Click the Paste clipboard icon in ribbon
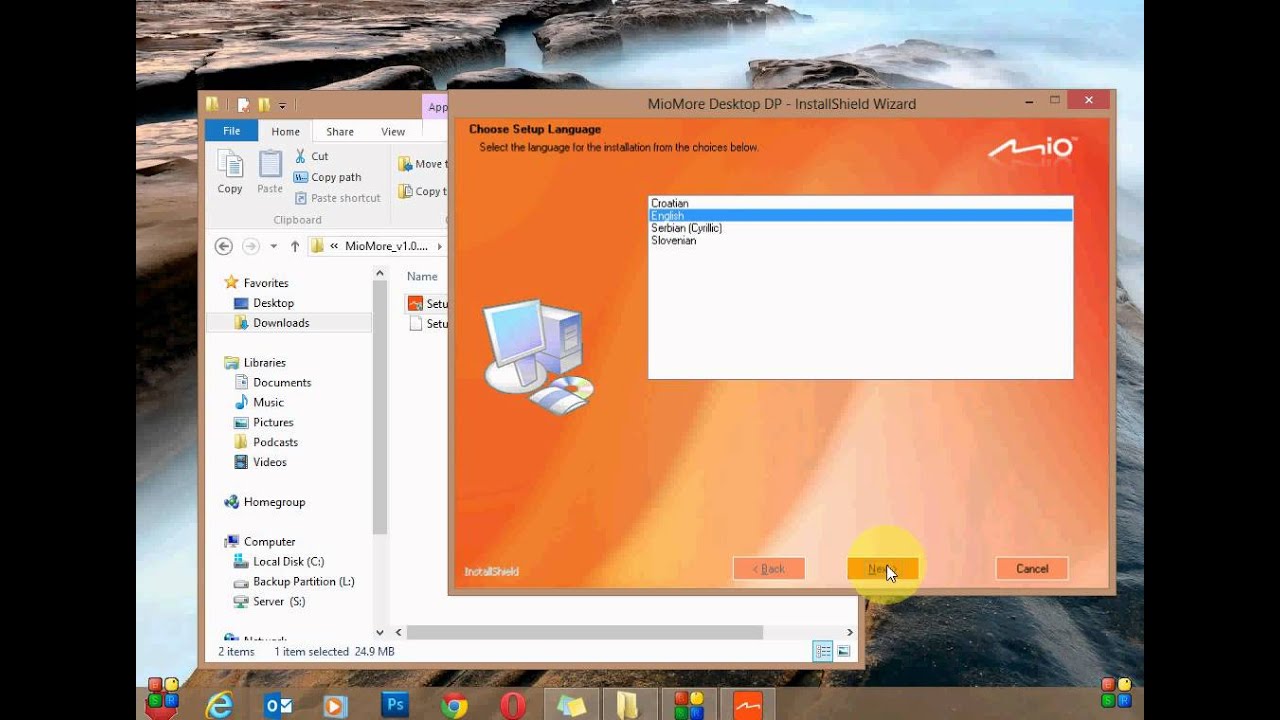This screenshot has height=720, width=1280. [x=270, y=171]
